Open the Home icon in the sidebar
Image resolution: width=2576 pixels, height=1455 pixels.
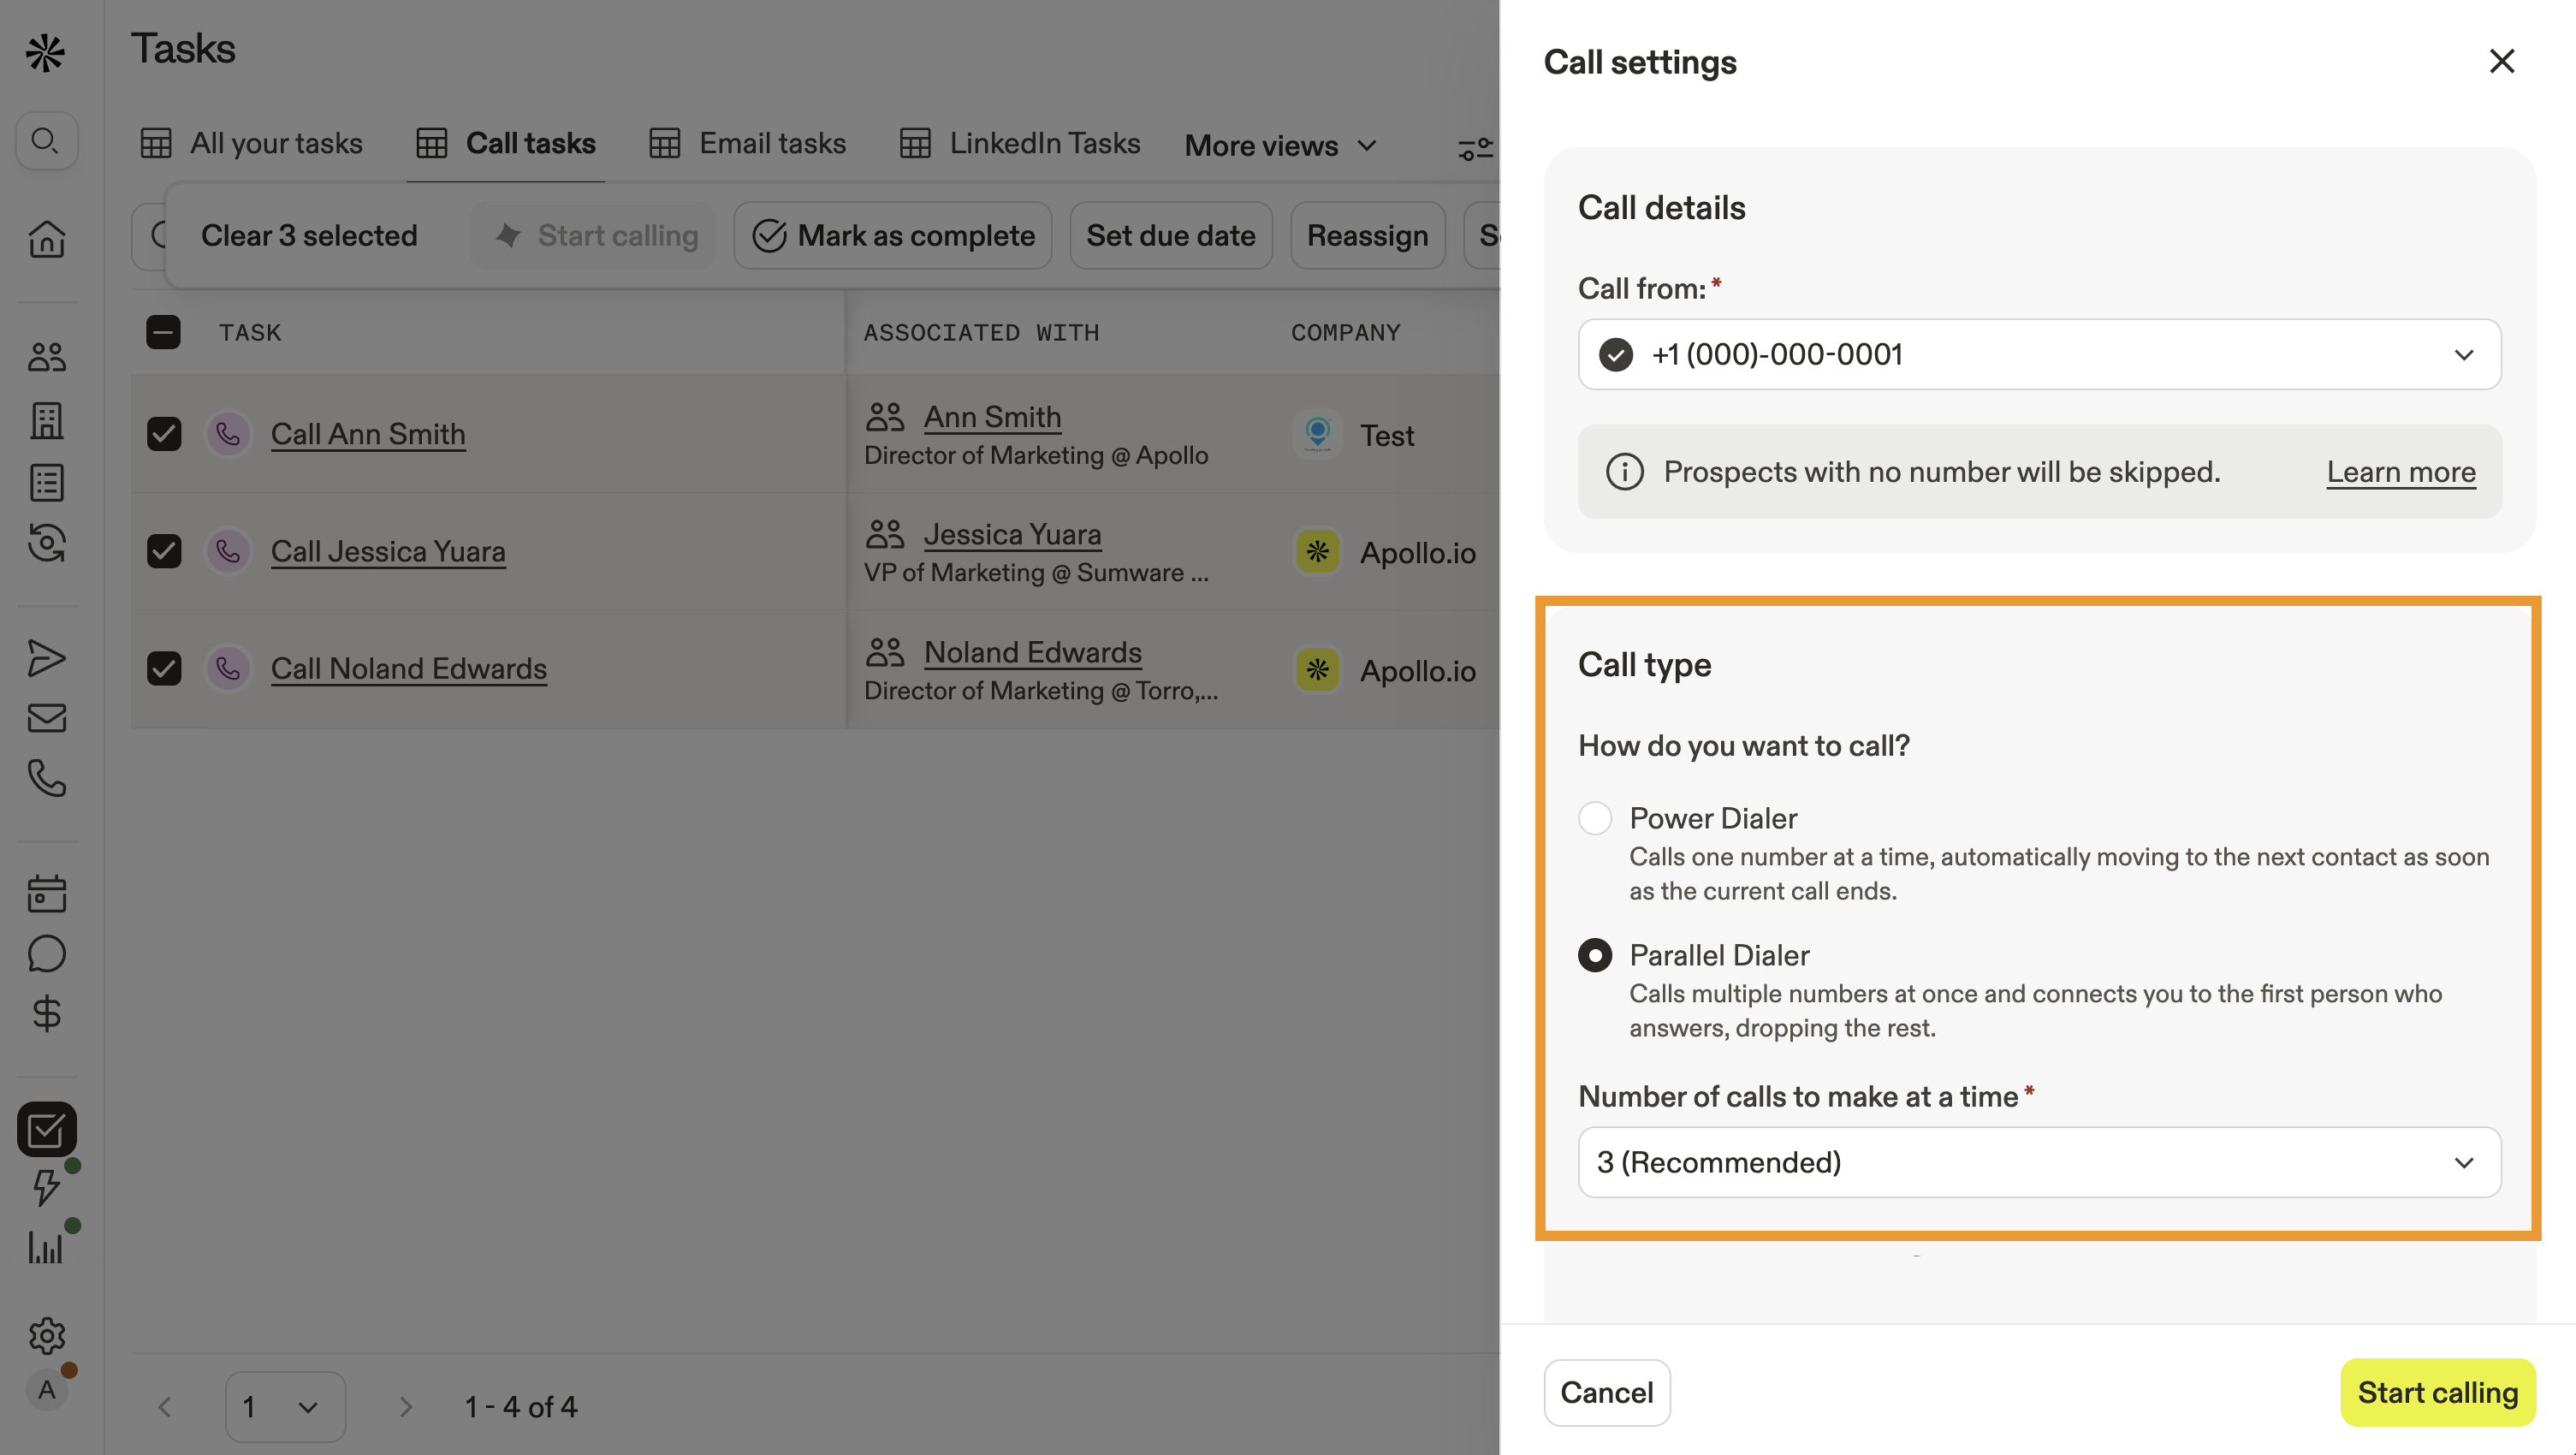tap(46, 239)
